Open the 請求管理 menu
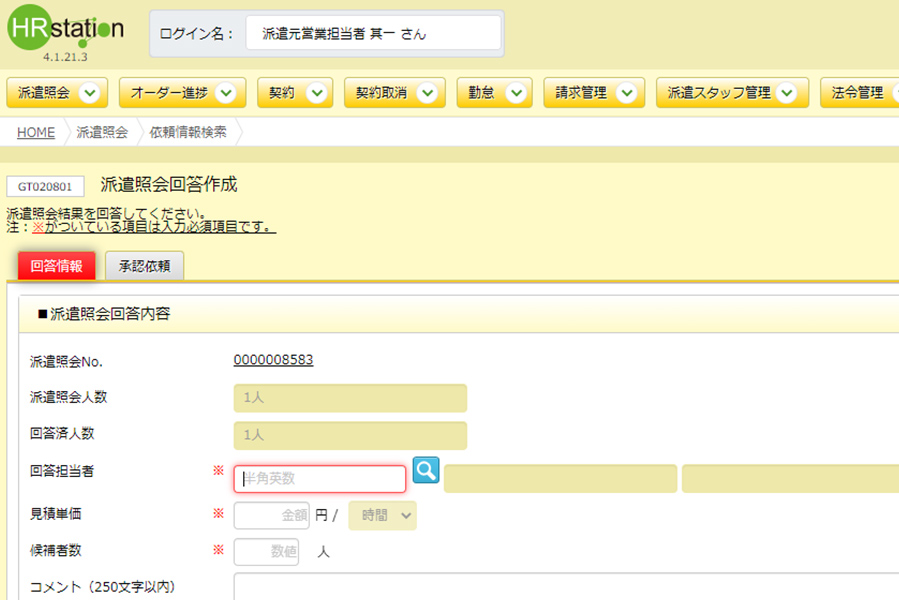The image size is (899, 600). 594,93
